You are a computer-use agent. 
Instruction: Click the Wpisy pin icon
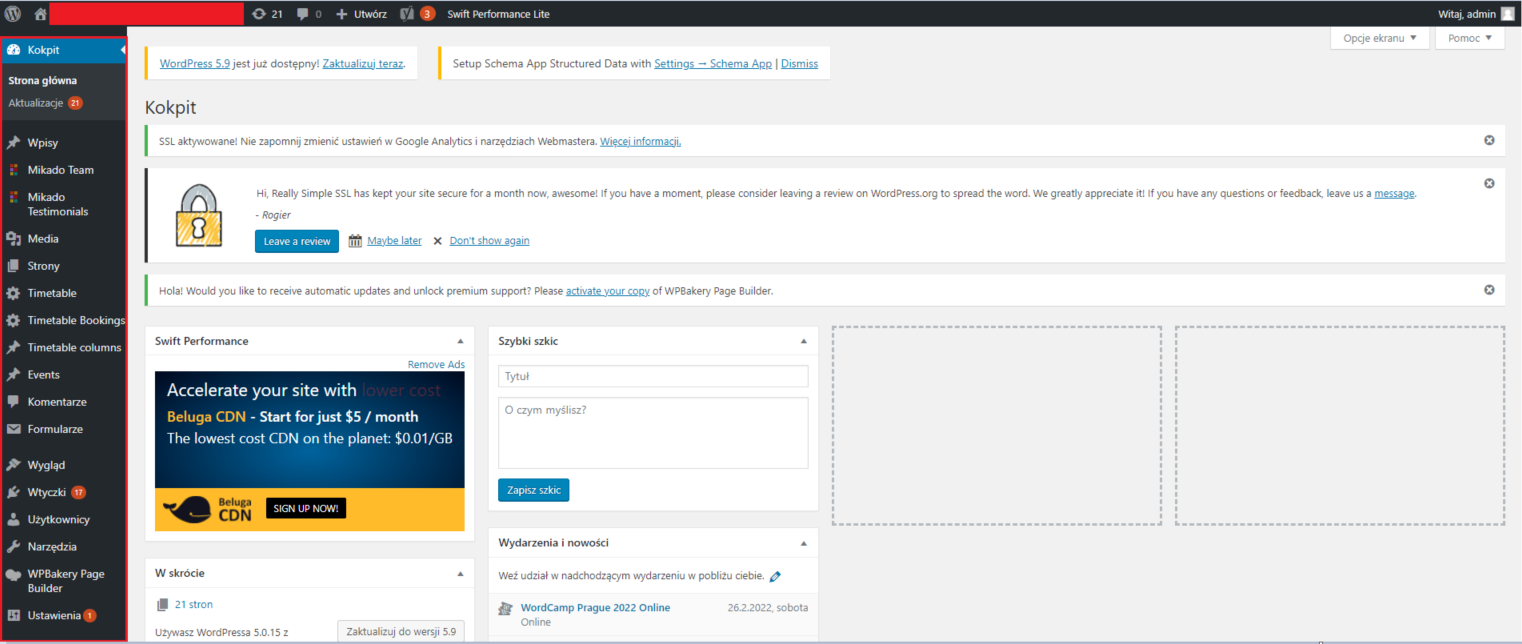click(13, 143)
